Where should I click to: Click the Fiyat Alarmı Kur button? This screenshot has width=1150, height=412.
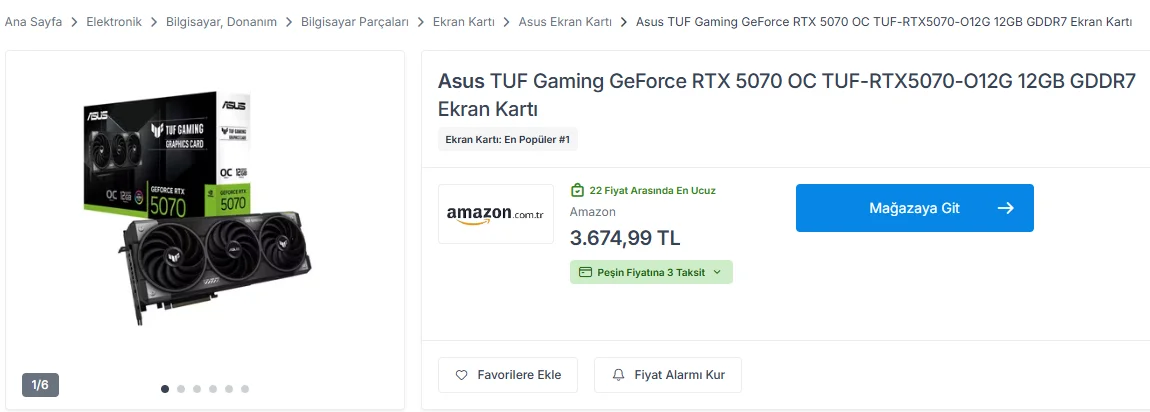[x=667, y=375]
